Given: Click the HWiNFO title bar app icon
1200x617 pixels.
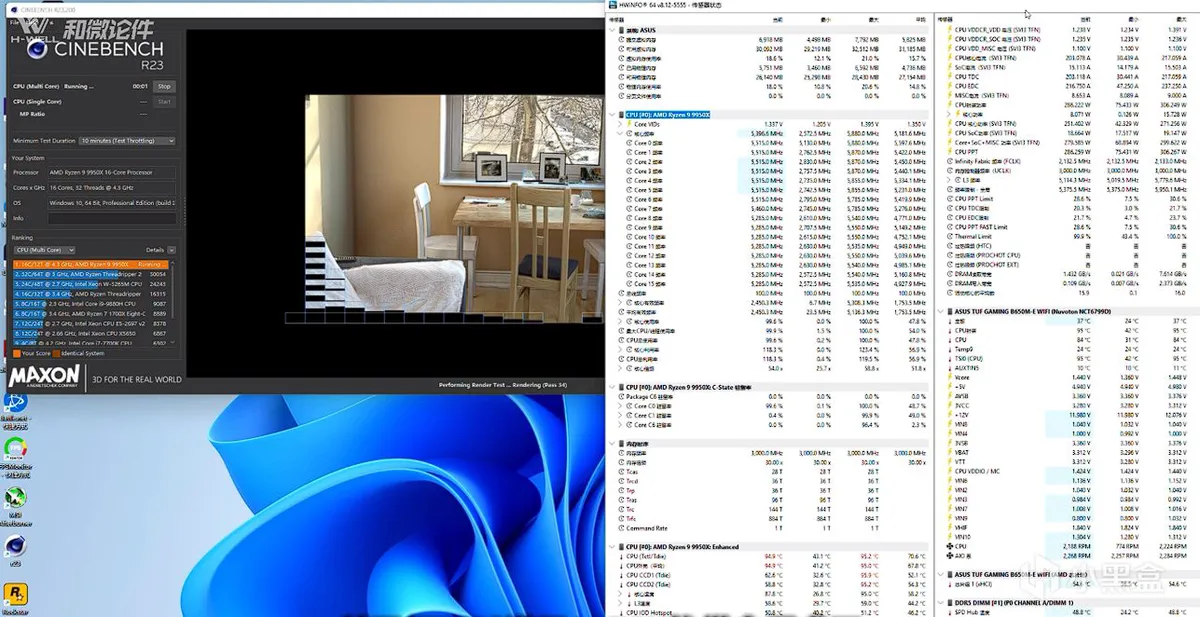Looking at the screenshot, I should tap(612, 6).
